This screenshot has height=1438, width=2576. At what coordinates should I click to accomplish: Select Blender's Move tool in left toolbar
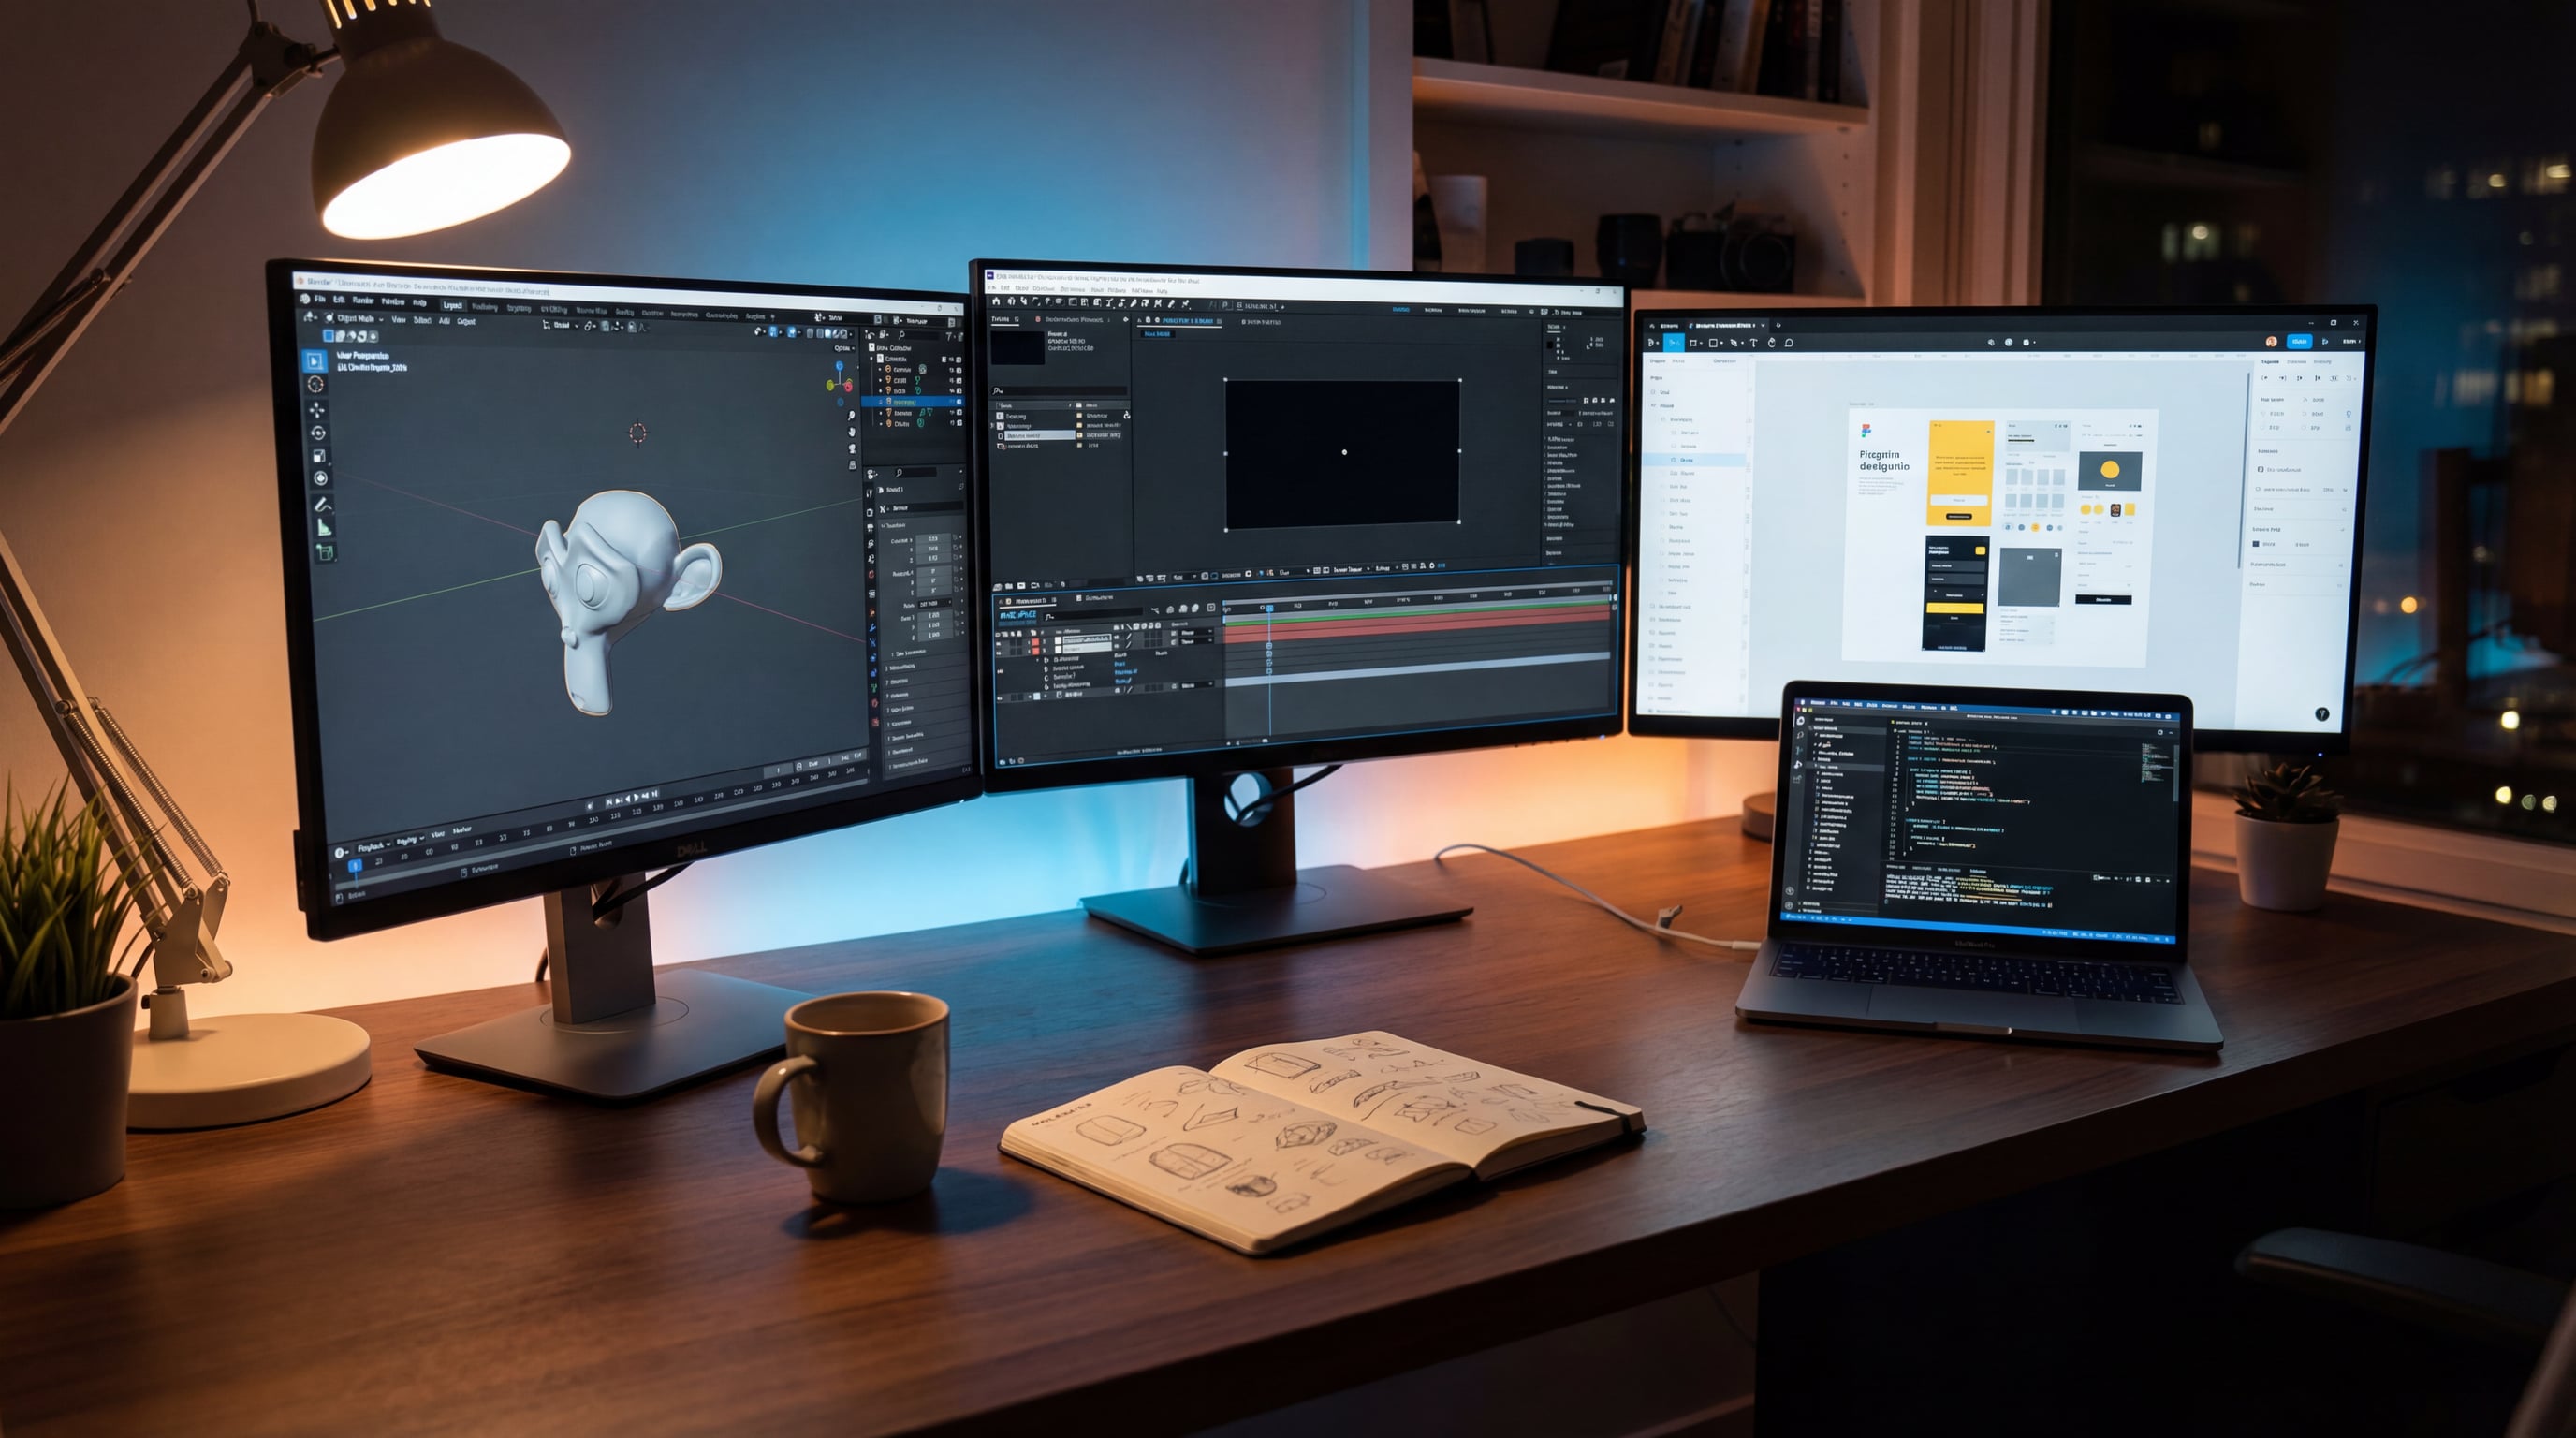click(x=317, y=409)
